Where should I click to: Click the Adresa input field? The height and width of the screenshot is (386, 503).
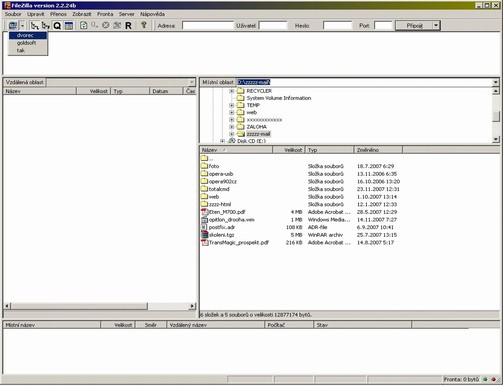coord(208,26)
